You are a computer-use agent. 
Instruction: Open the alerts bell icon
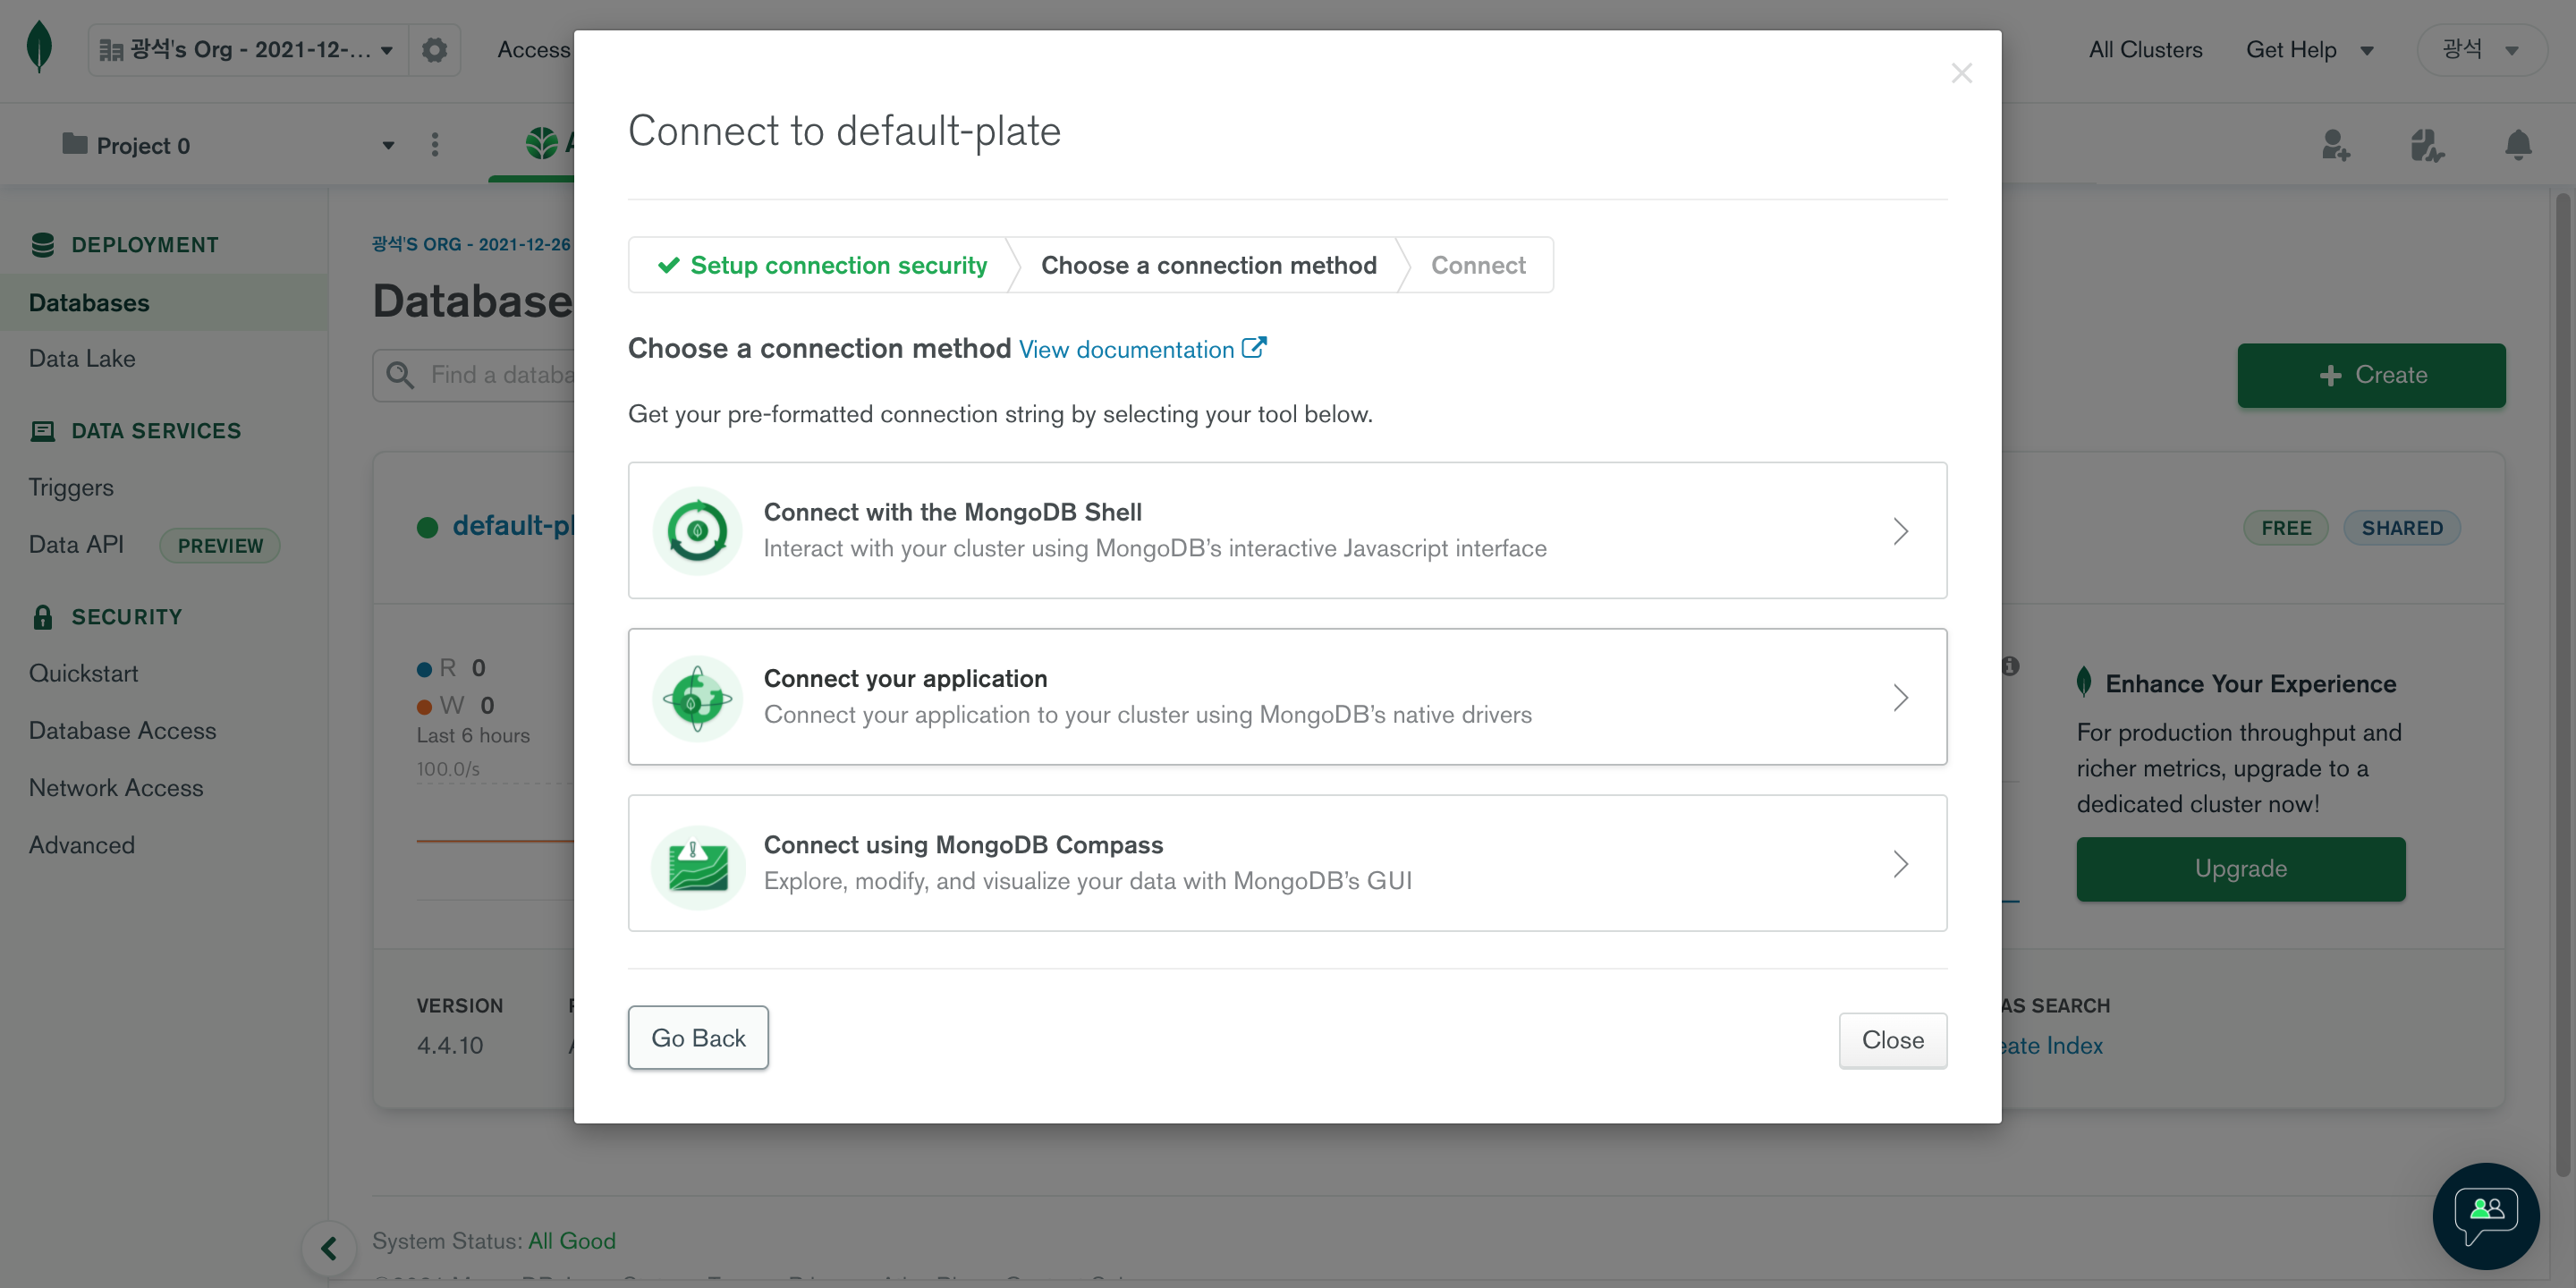tap(2518, 146)
